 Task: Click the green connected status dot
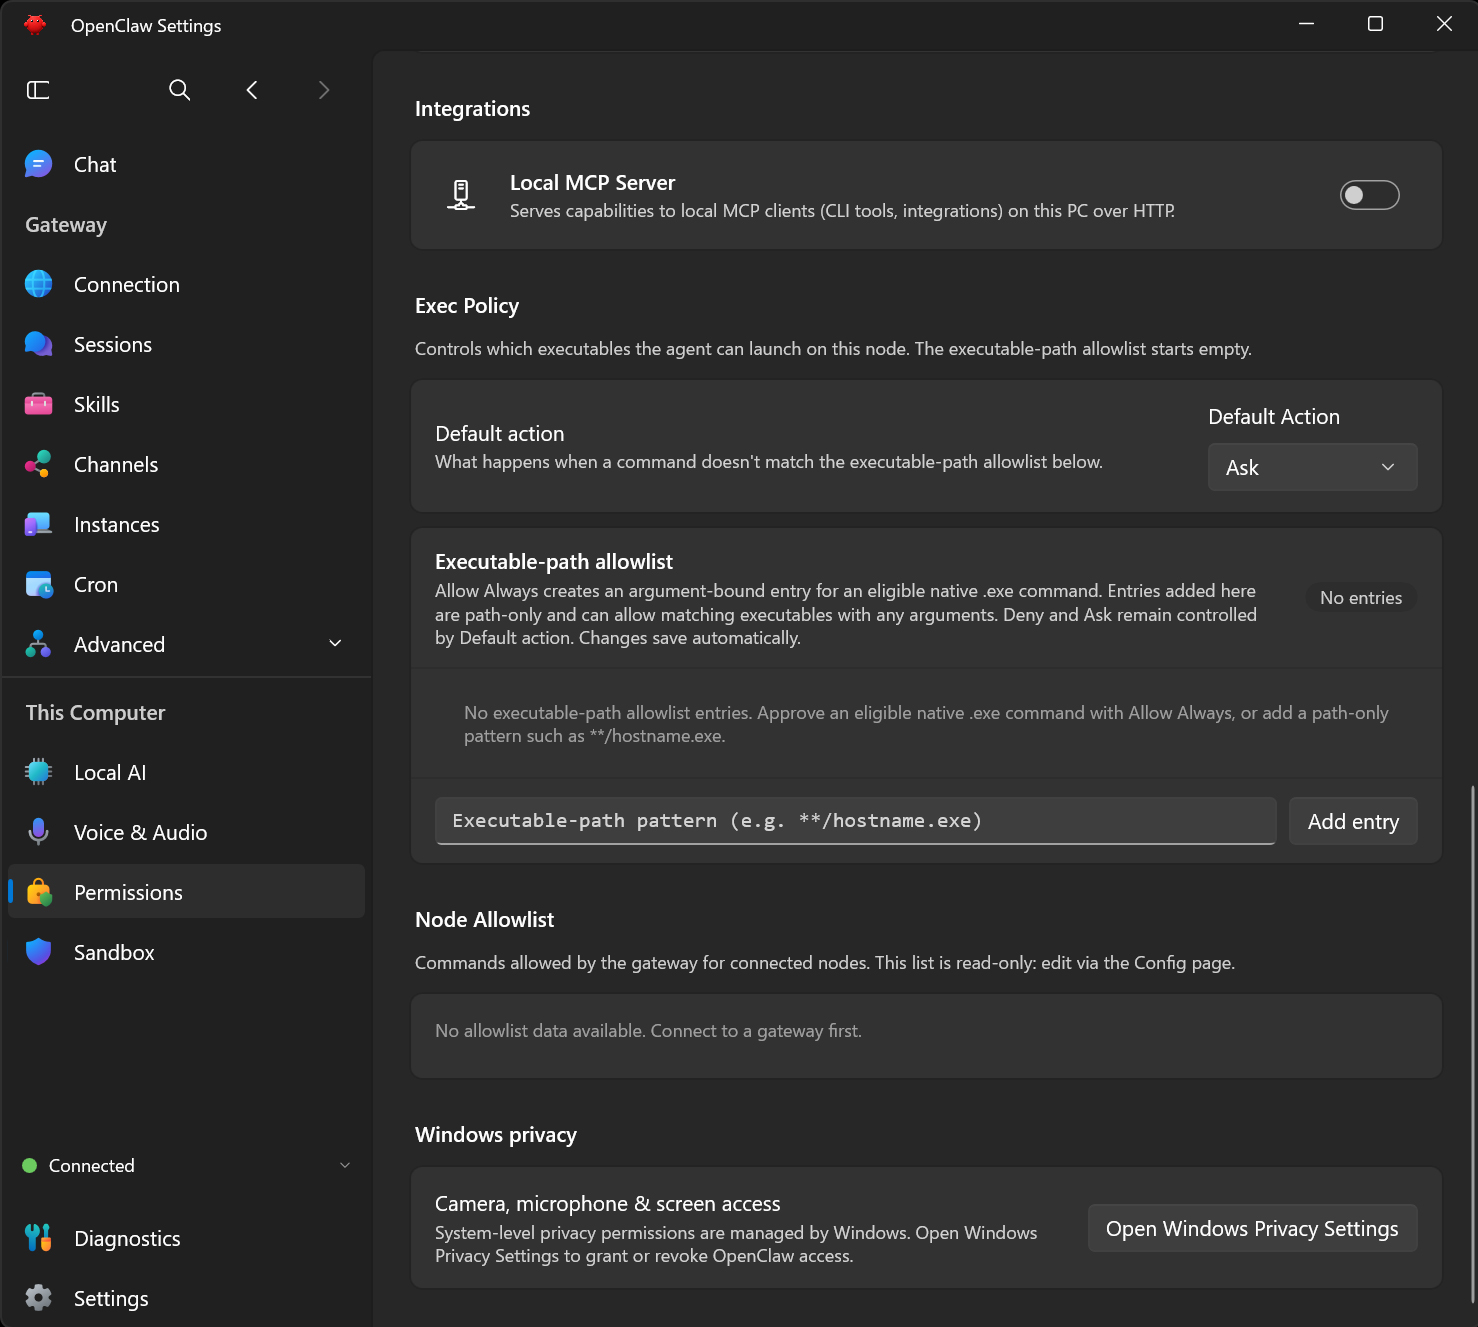coord(30,1166)
